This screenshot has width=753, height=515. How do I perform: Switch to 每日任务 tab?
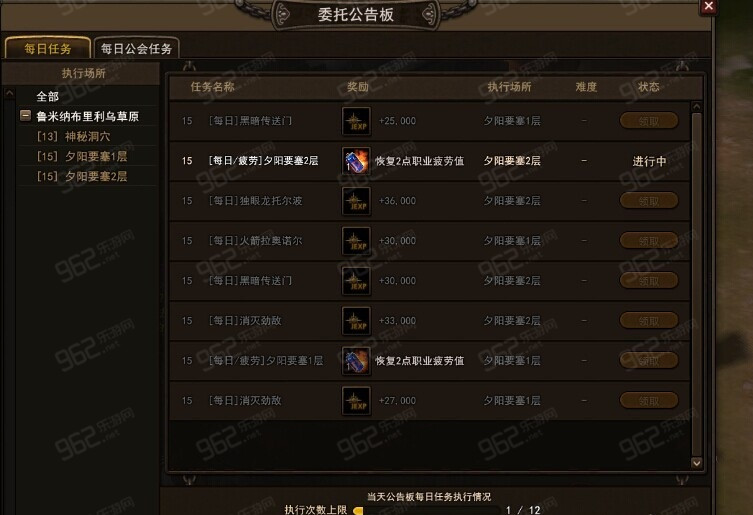48,49
